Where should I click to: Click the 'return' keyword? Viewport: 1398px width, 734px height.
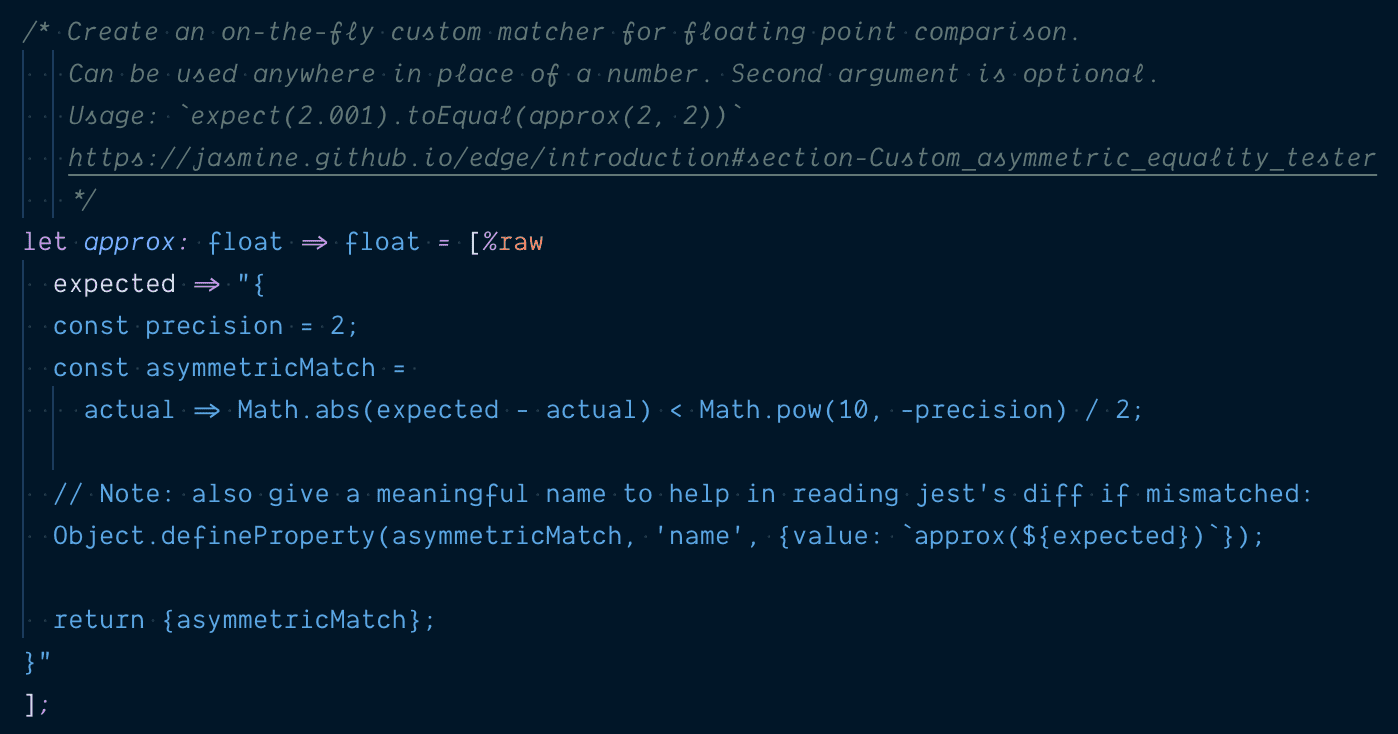[x=99, y=620]
